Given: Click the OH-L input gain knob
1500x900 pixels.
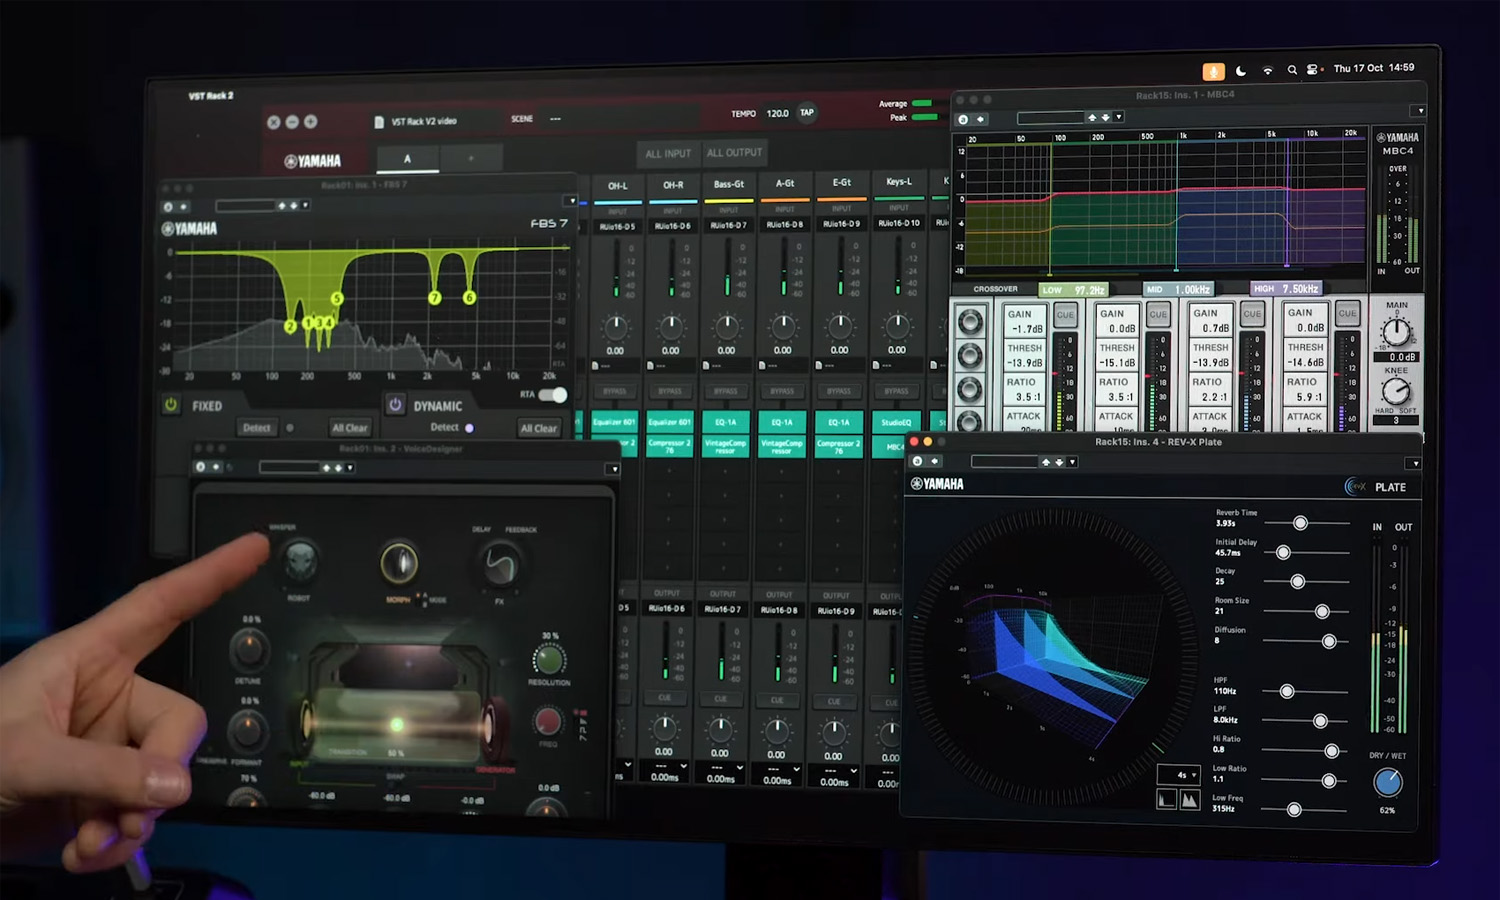Looking at the screenshot, I should pyautogui.click(x=615, y=327).
